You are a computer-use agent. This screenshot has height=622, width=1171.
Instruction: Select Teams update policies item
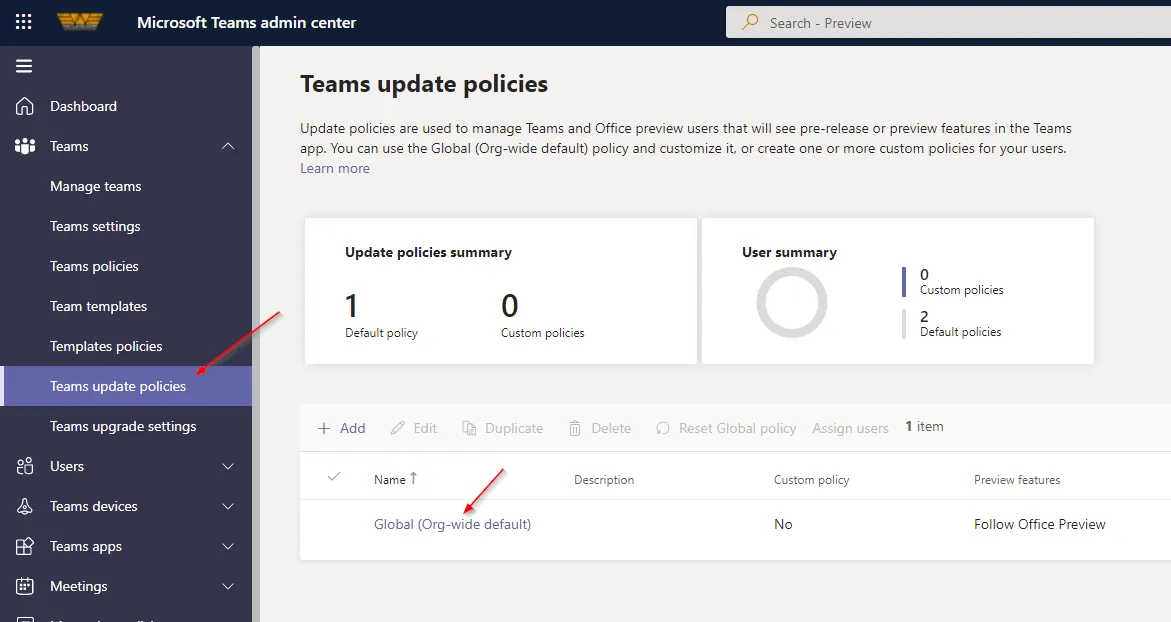(126, 386)
